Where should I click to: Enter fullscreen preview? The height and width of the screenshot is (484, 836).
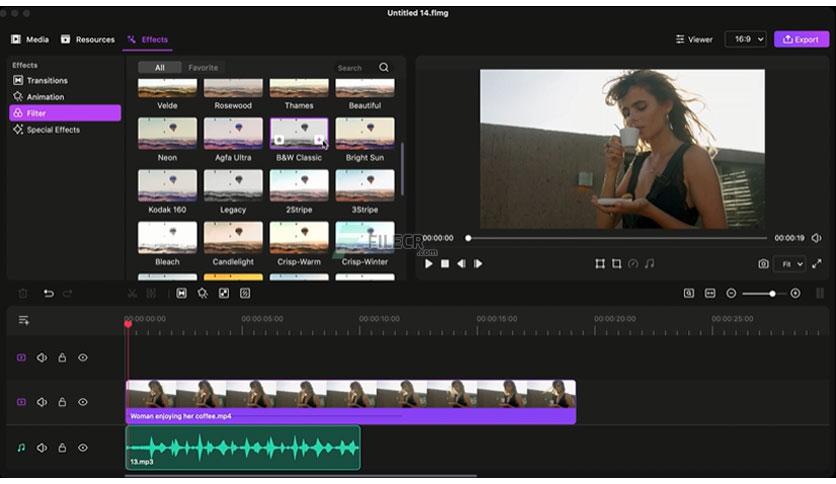coord(817,264)
